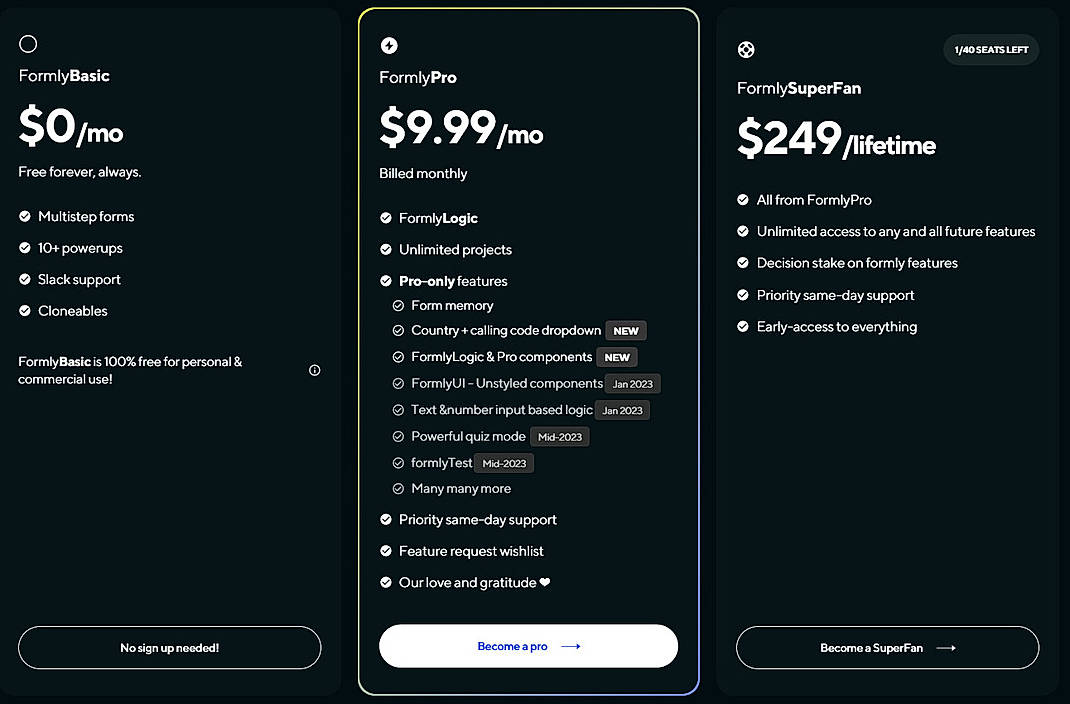The height and width of the screenshot is (704, 1070).
Task: Click the checkmark beside 'Unlimited projects'
Action: point(386,249)
